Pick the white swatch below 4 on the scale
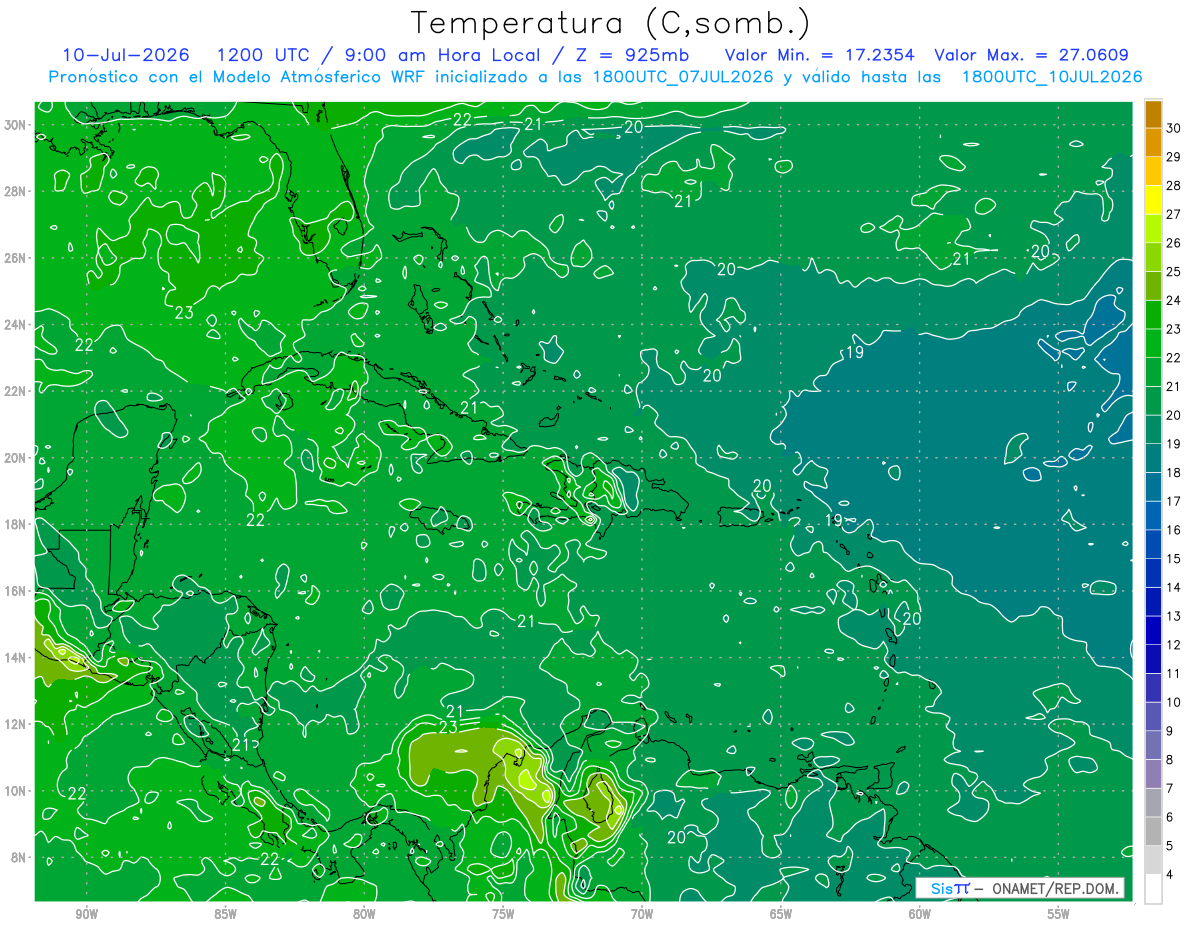Screen dimensions: 1200x927 pos(1153,889)
